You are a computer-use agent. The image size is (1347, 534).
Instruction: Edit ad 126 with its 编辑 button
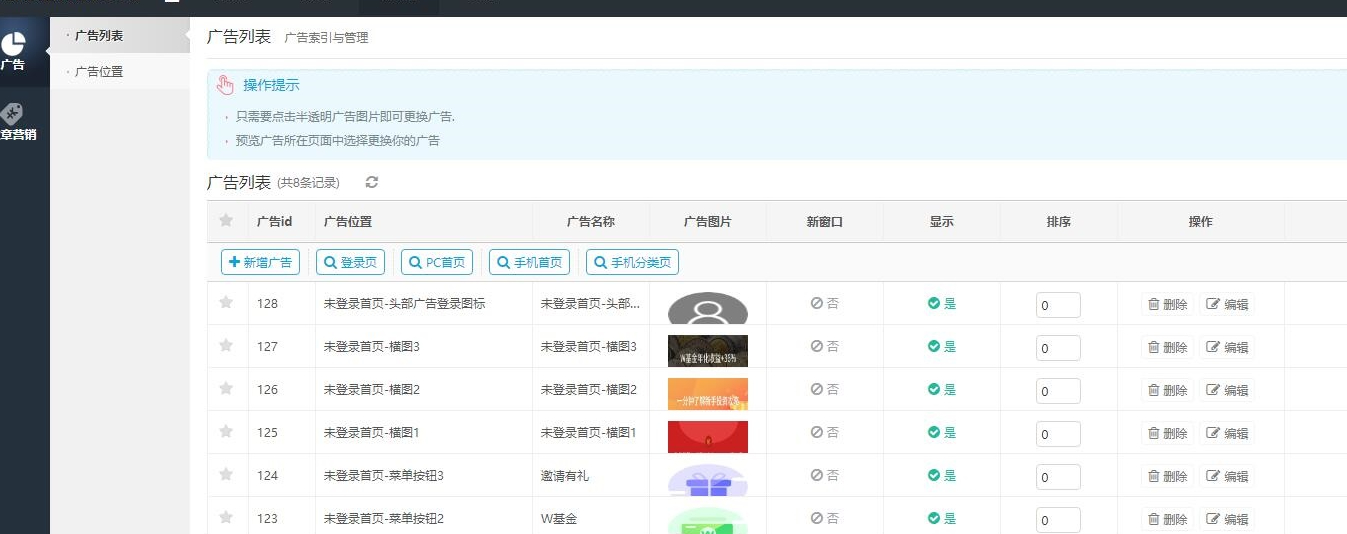coord(1227,390)
